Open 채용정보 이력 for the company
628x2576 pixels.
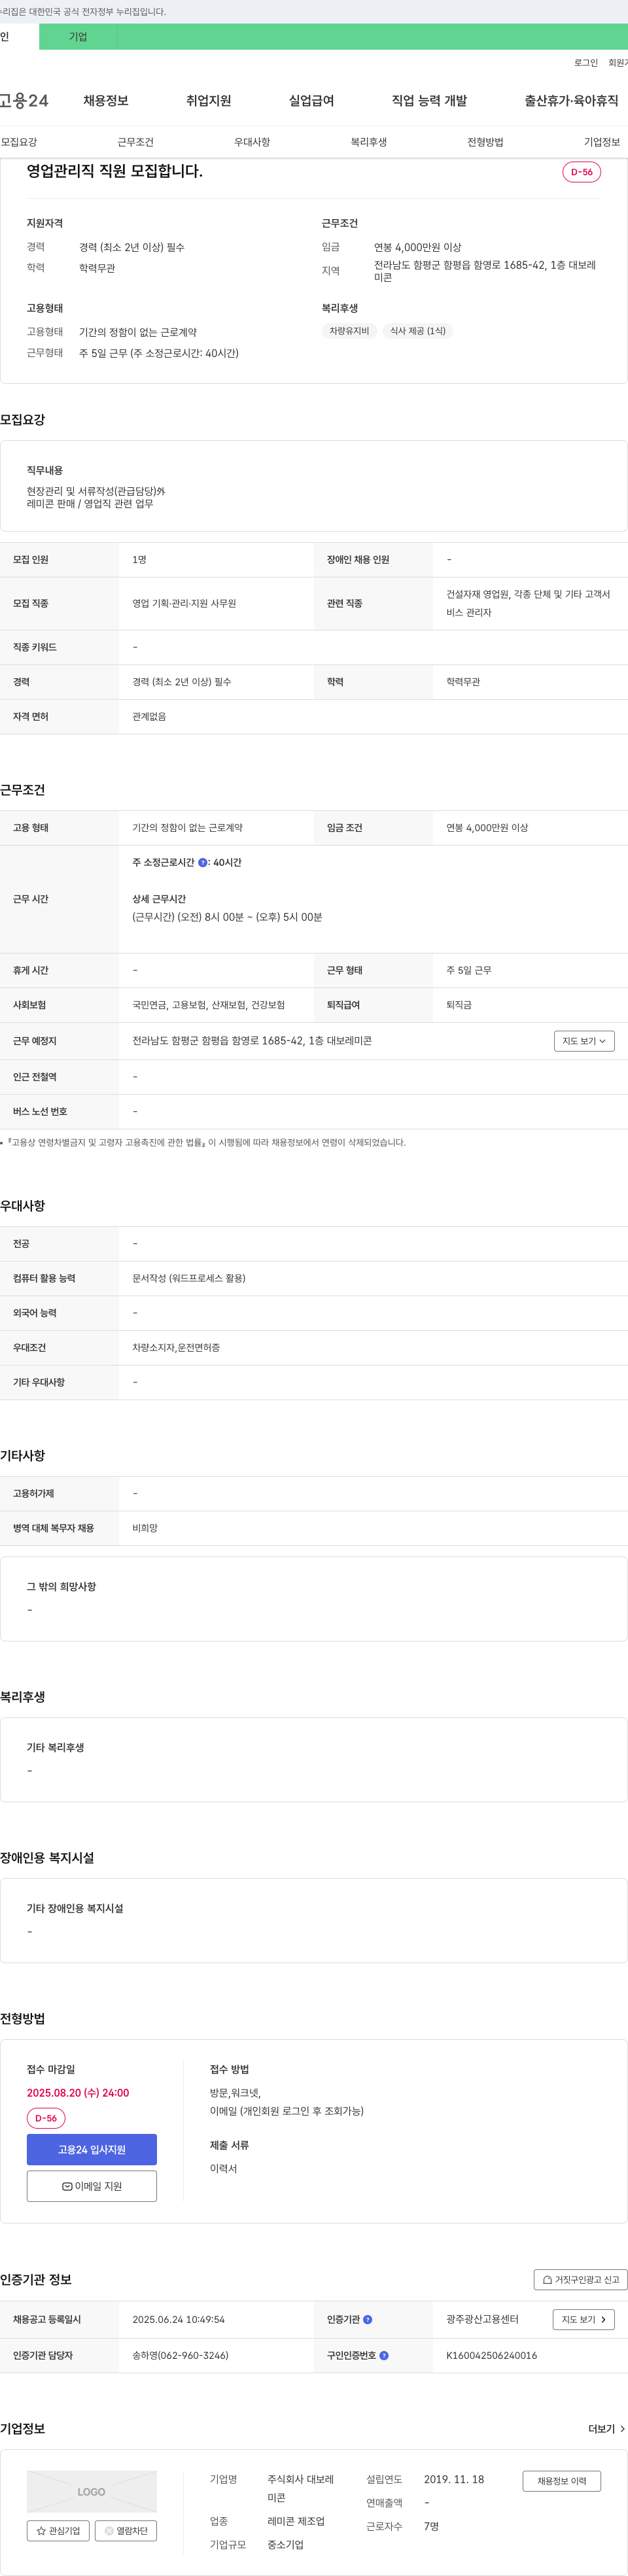point(561,2481)
